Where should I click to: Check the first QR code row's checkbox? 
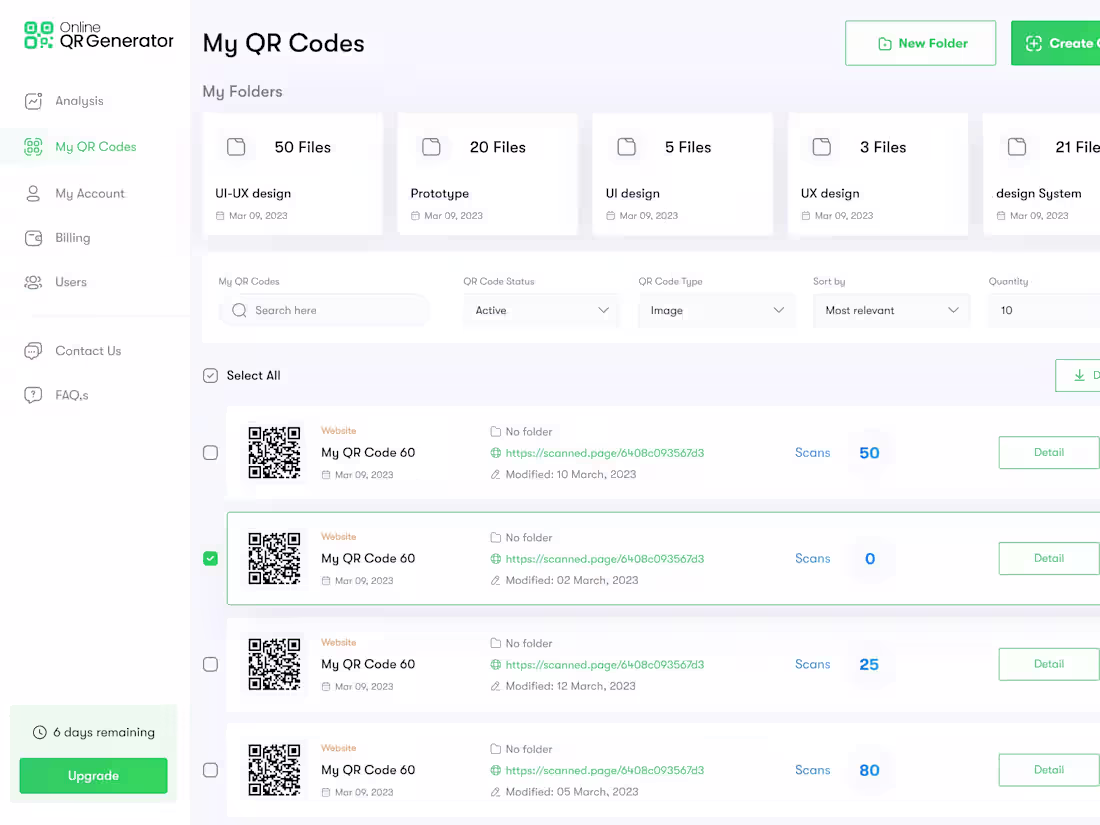pos(210,452)
